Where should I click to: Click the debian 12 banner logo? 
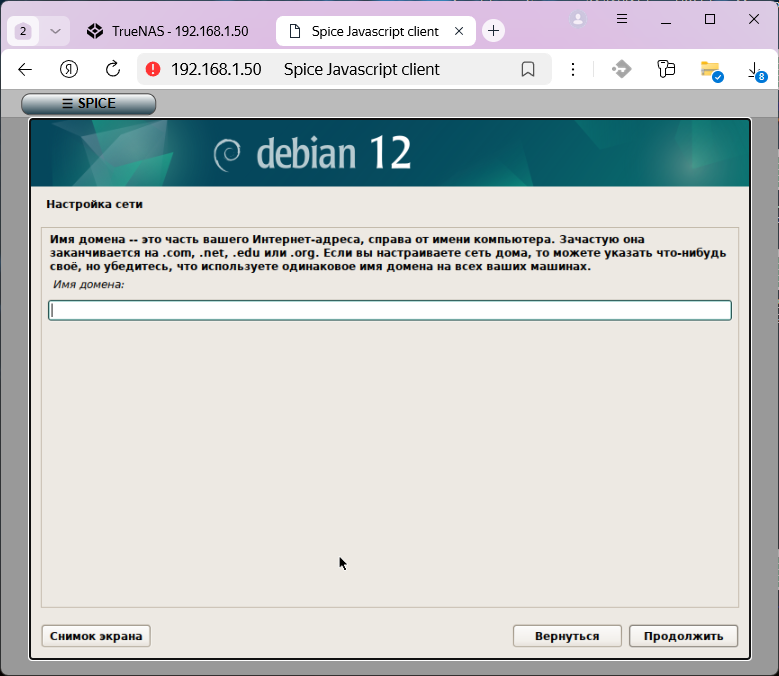click(x=312, y=153)
